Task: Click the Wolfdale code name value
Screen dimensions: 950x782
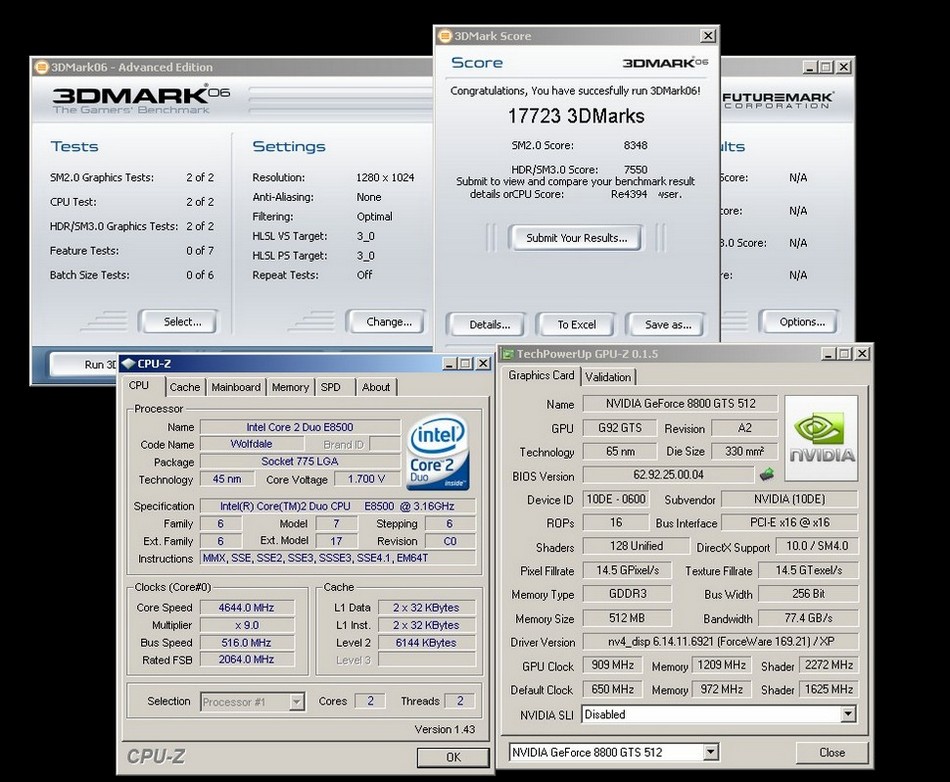Action: coord(251,444)
